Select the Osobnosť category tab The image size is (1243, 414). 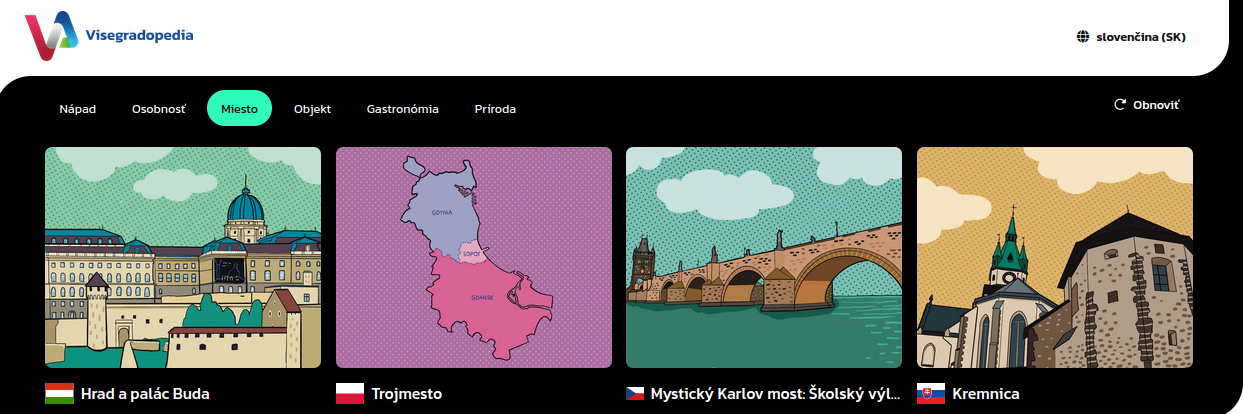click(158, 109)
